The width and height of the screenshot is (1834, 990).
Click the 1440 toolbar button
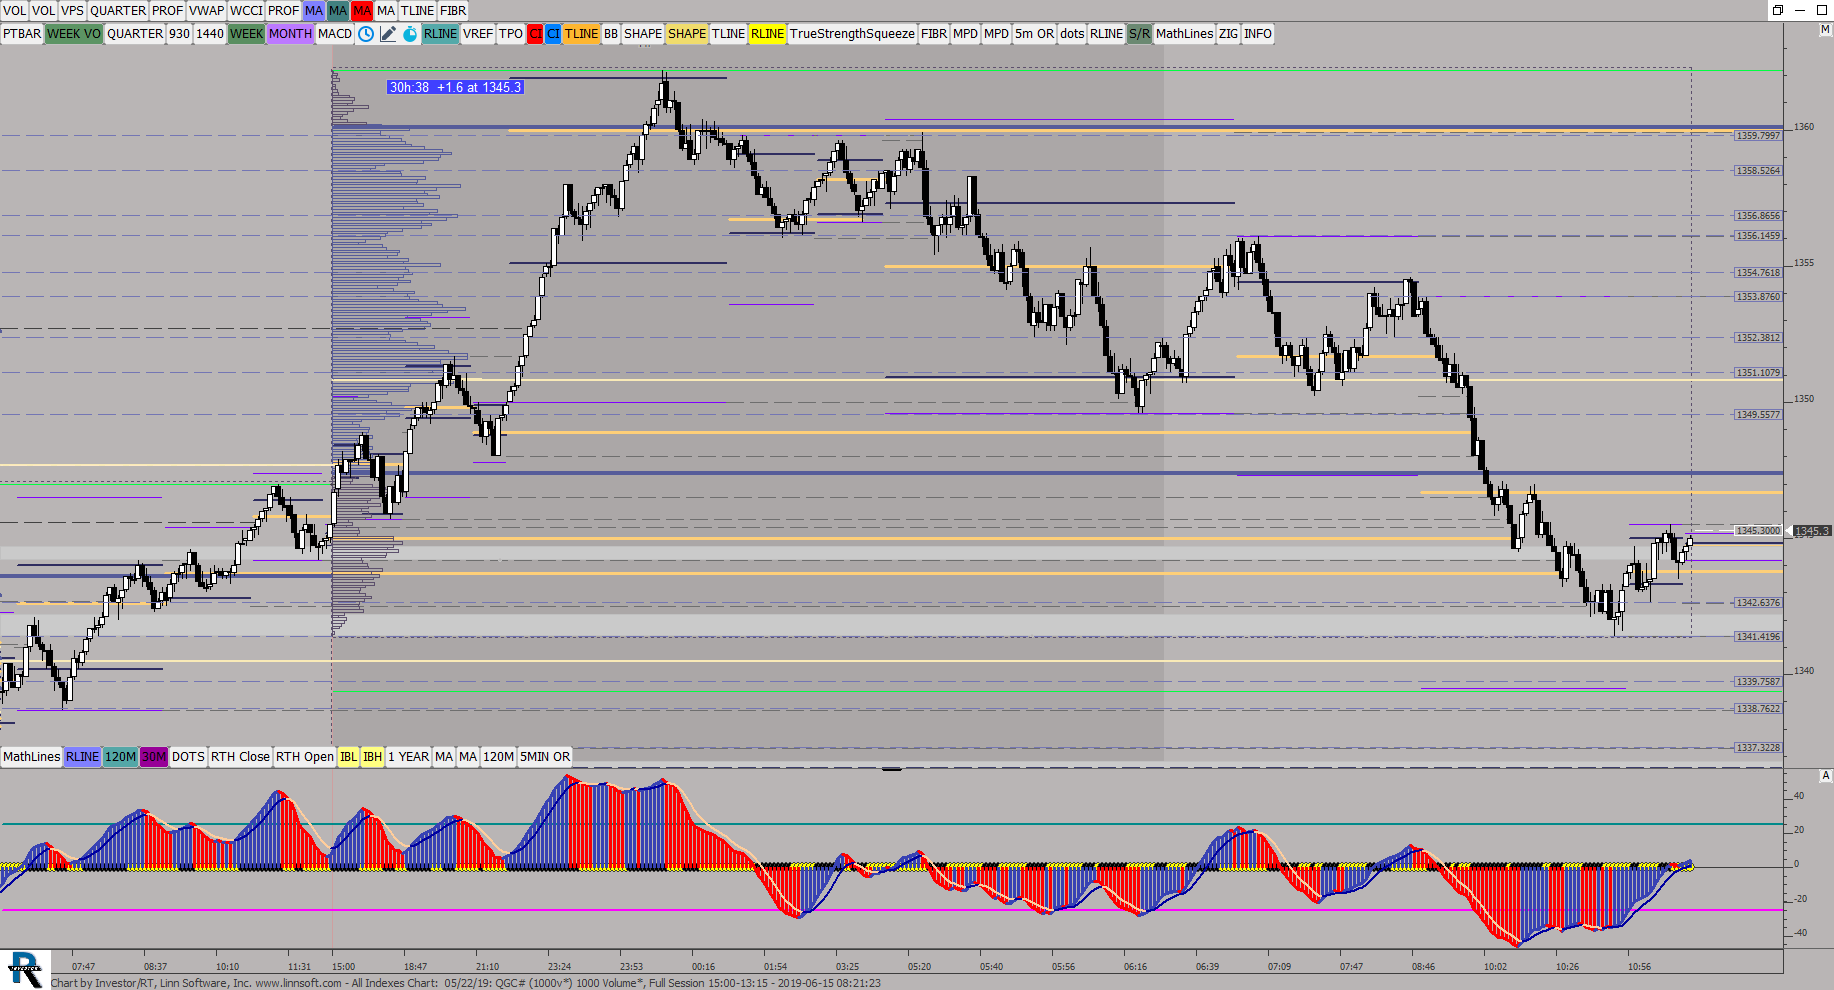(x=210, y=34)
